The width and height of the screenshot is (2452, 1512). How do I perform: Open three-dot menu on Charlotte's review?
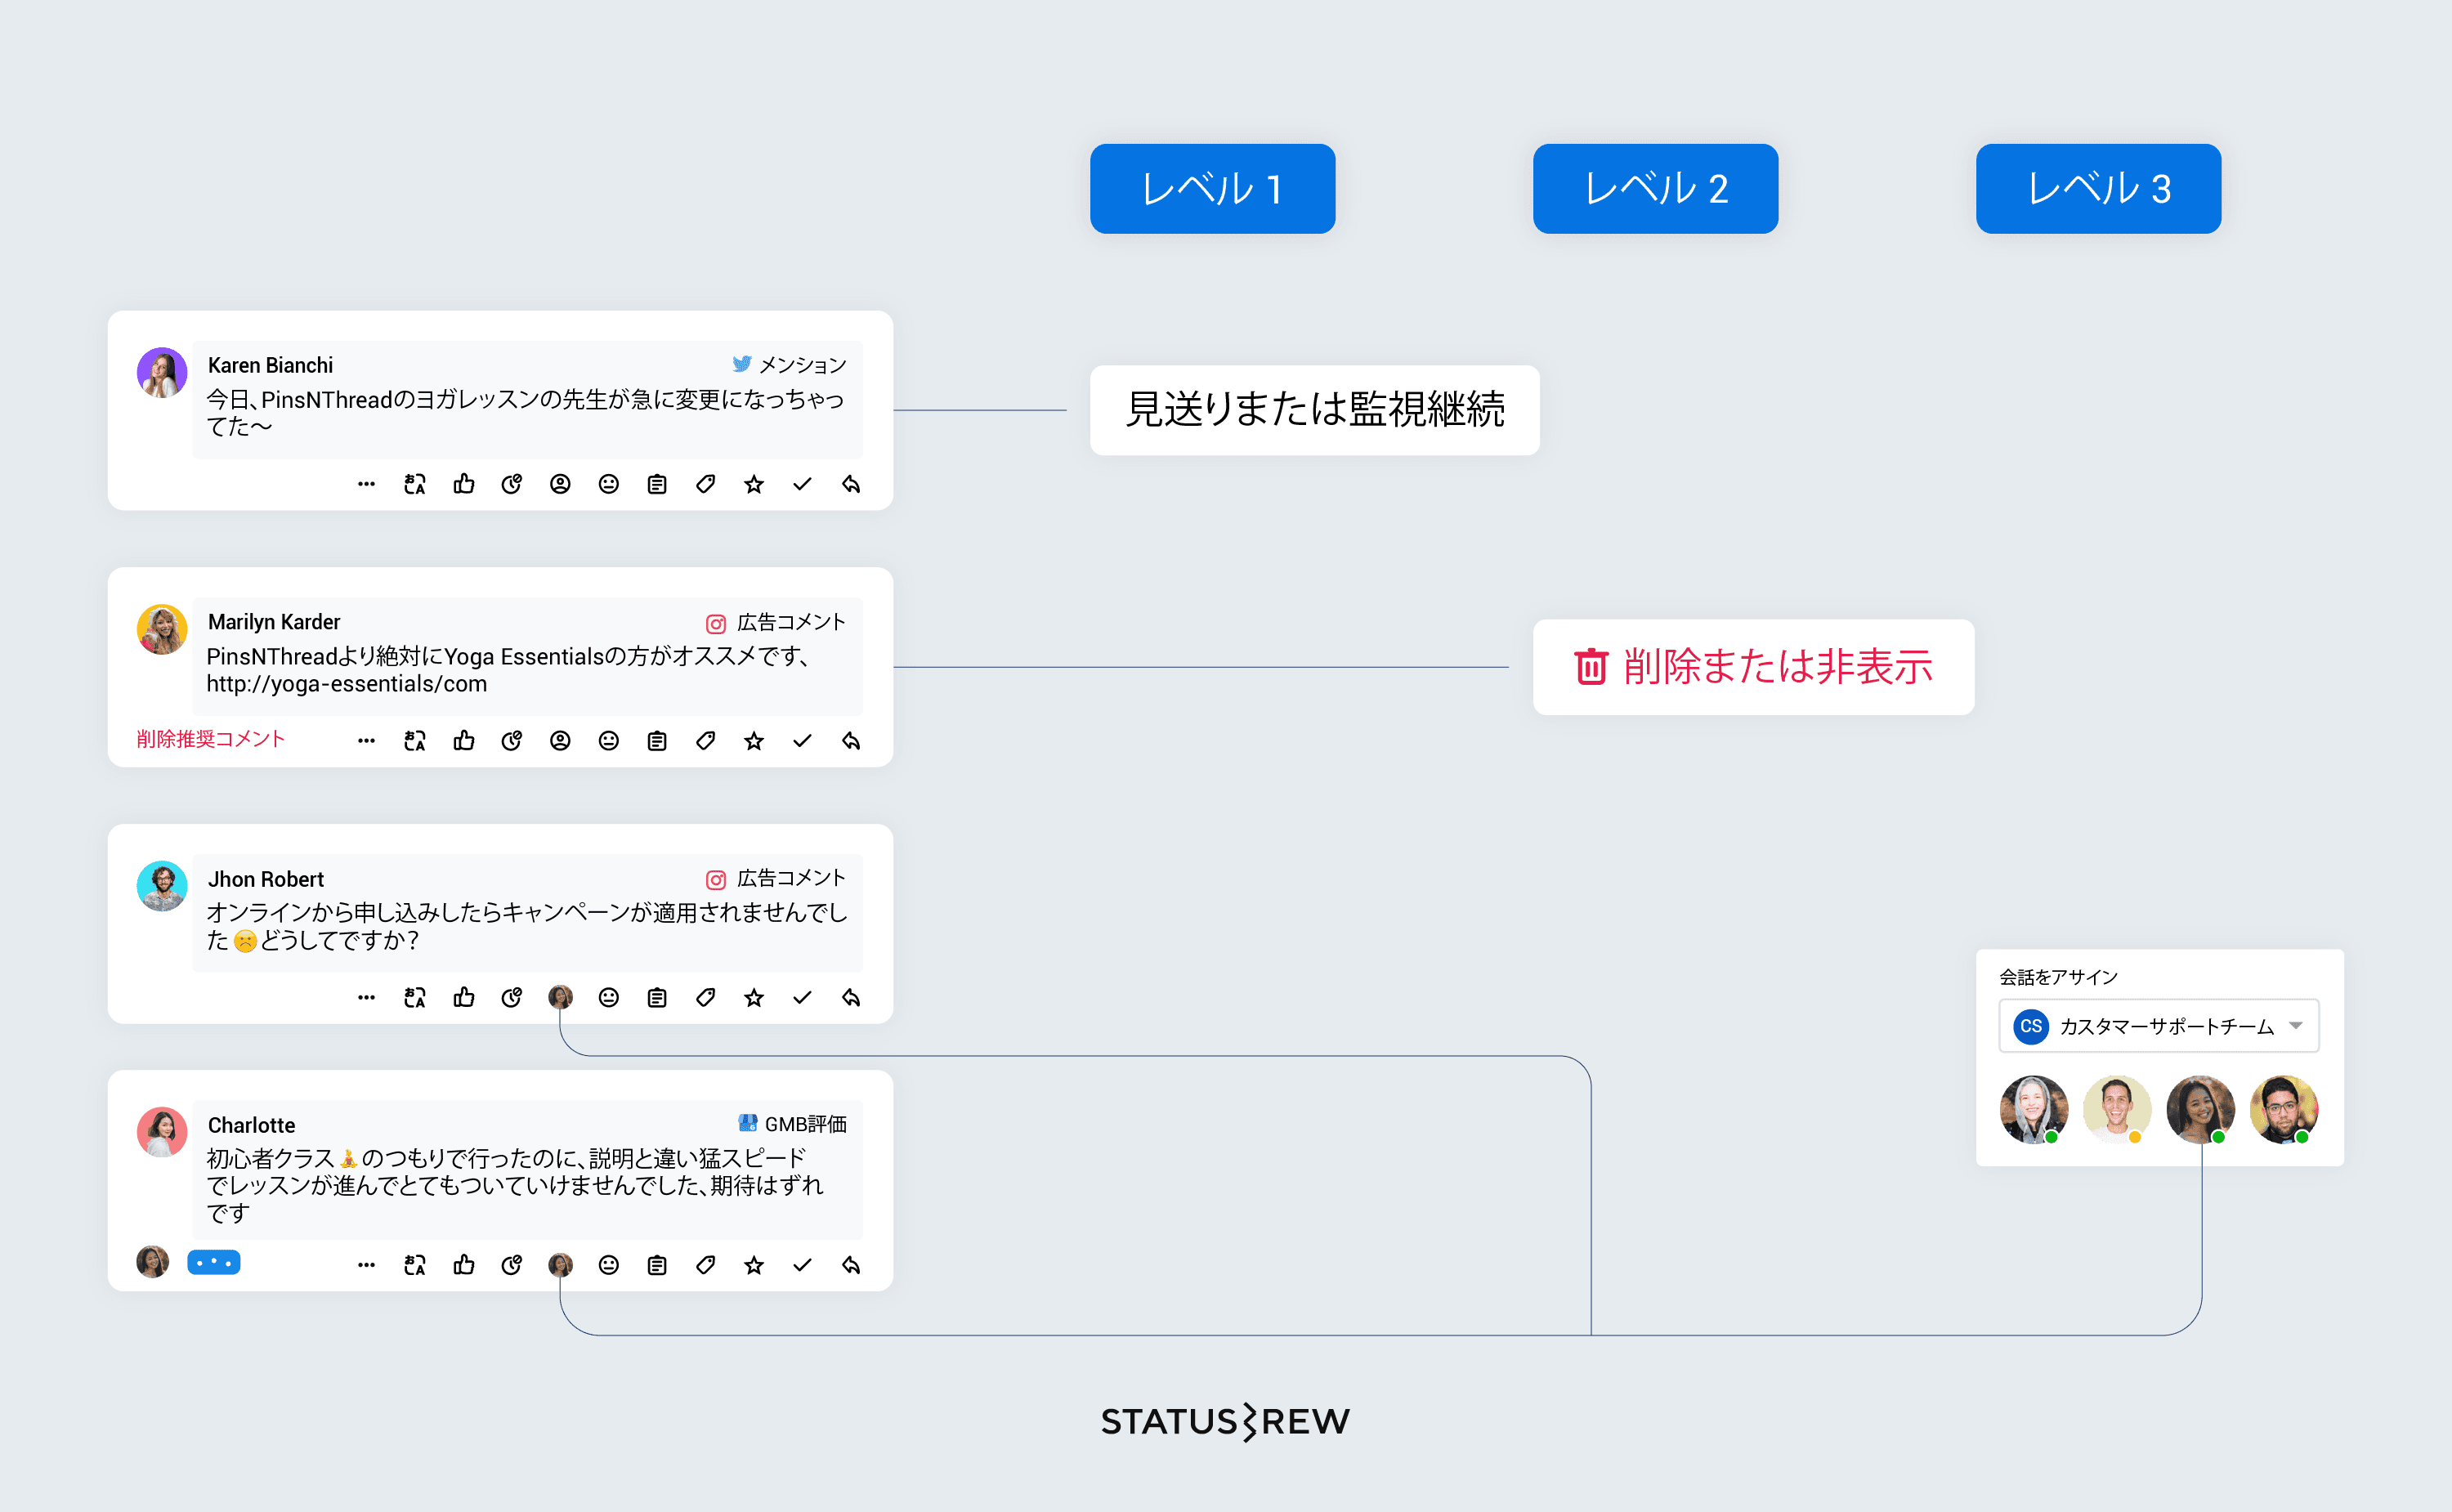(366, 1265)
